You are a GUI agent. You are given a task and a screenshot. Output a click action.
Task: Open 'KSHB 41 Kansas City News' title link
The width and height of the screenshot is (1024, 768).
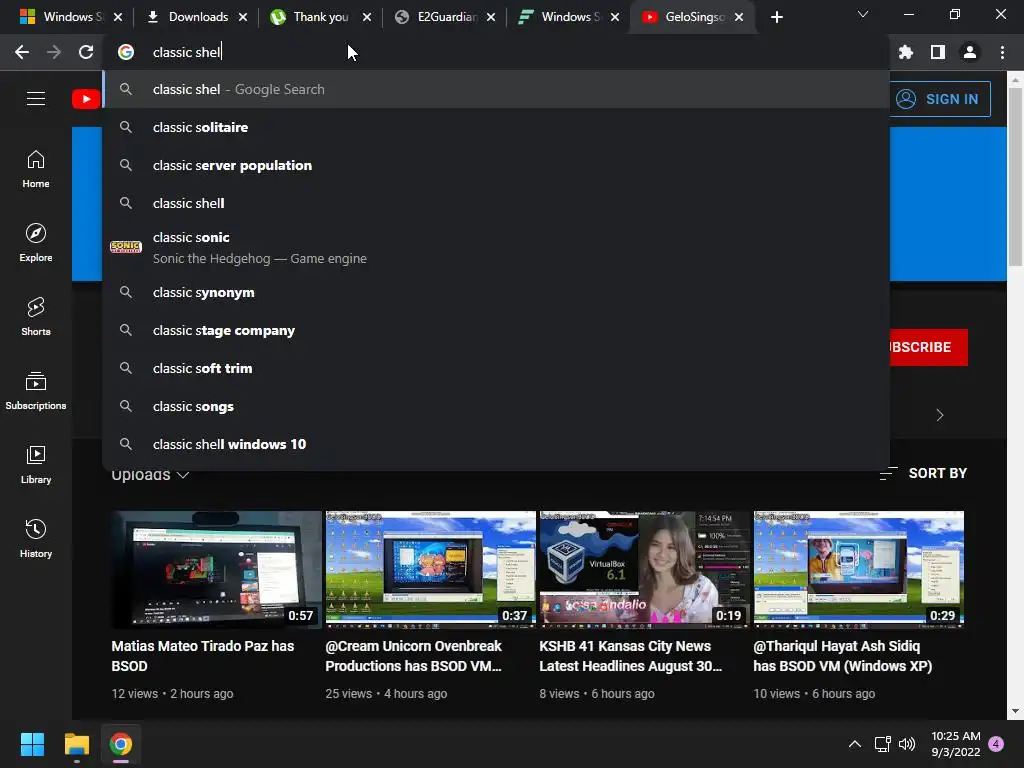tap(630, 656)
